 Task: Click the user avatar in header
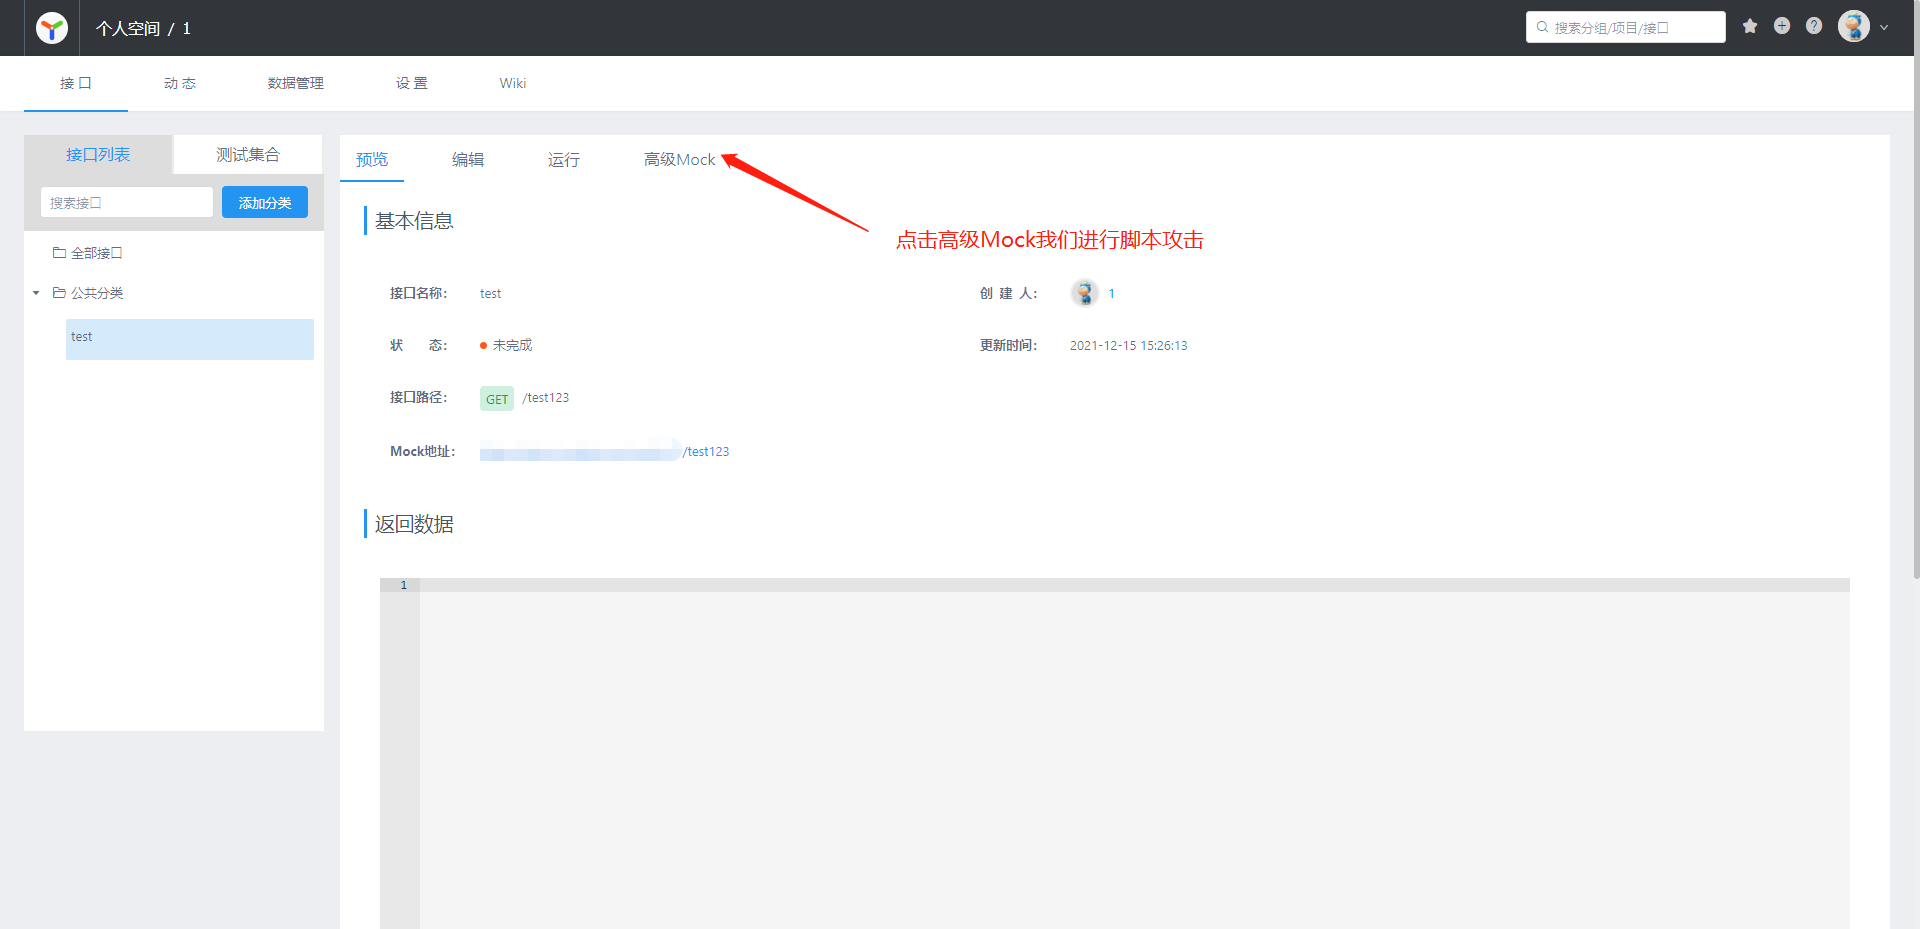click(1853, 27)
